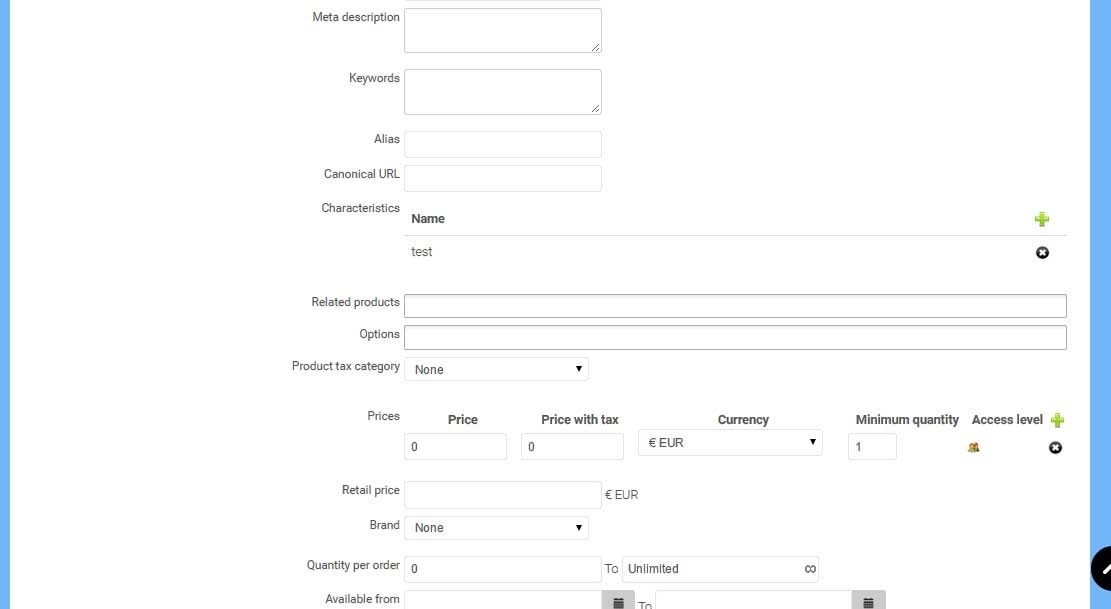Remove the 'test' characteristic
This screenshot has width=1111, height=609.
tap(1042, 253)
